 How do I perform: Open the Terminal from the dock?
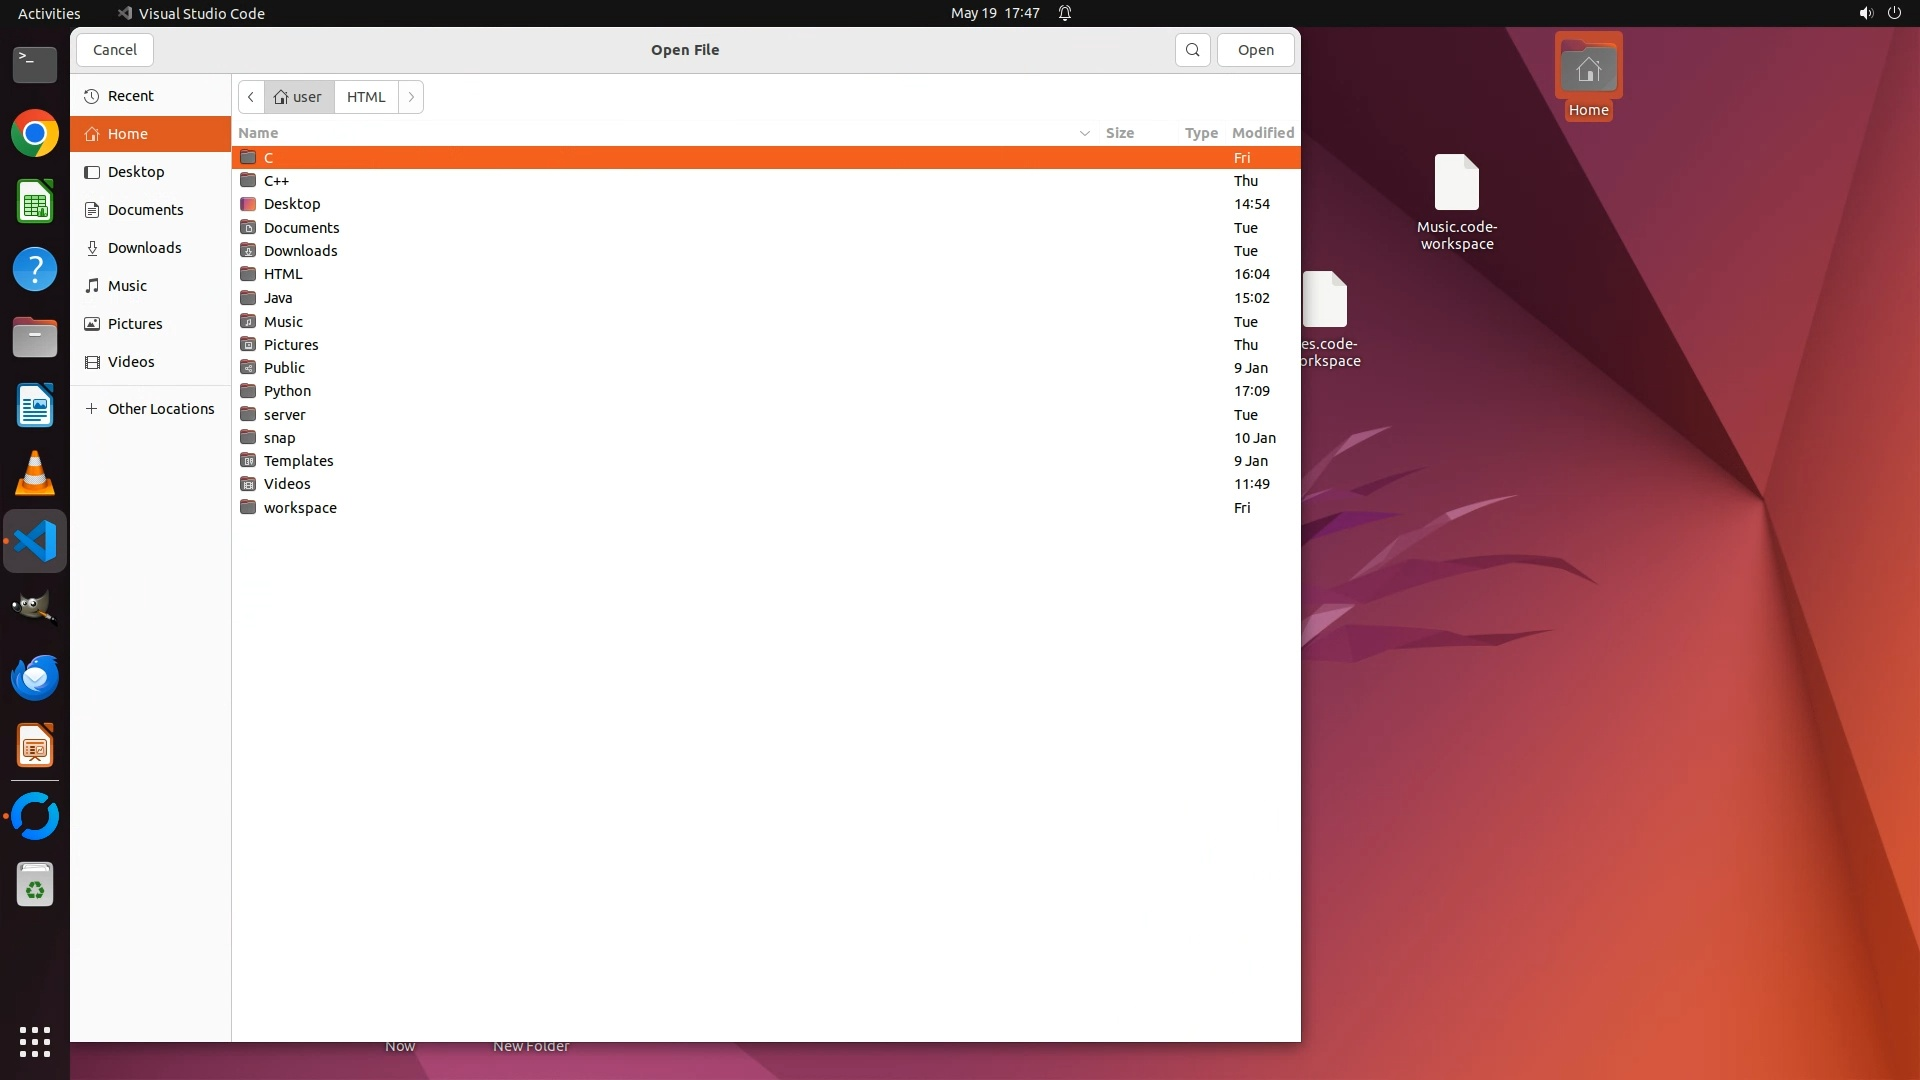point(35,65)
